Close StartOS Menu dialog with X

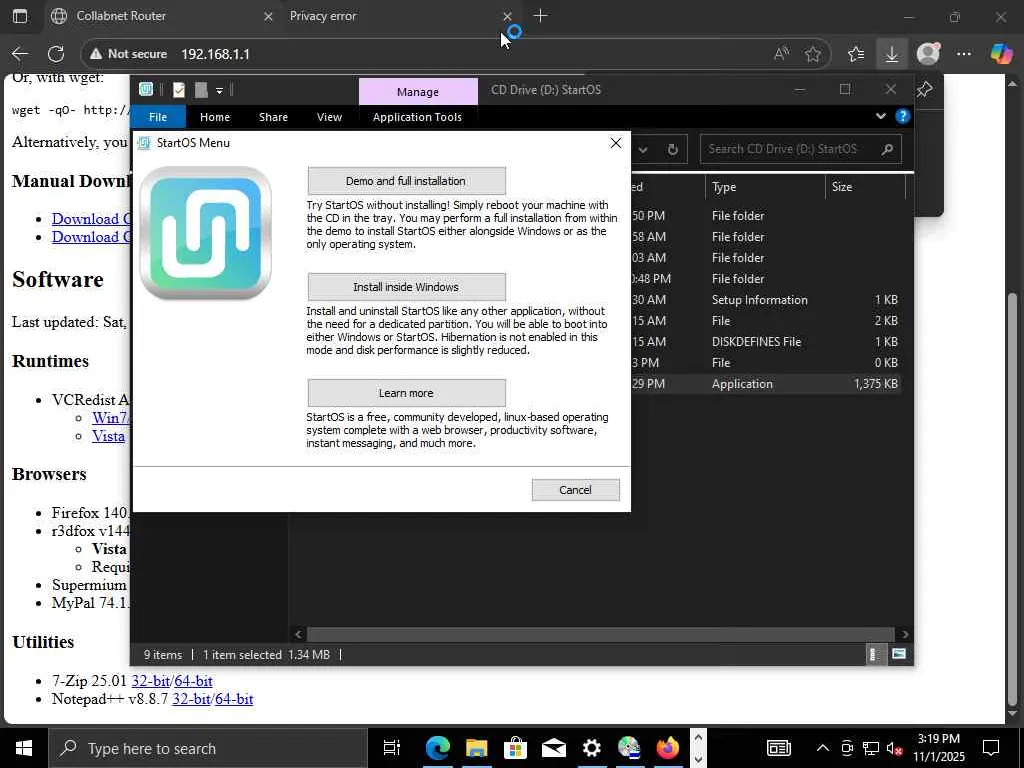click(x=615, y=143)
